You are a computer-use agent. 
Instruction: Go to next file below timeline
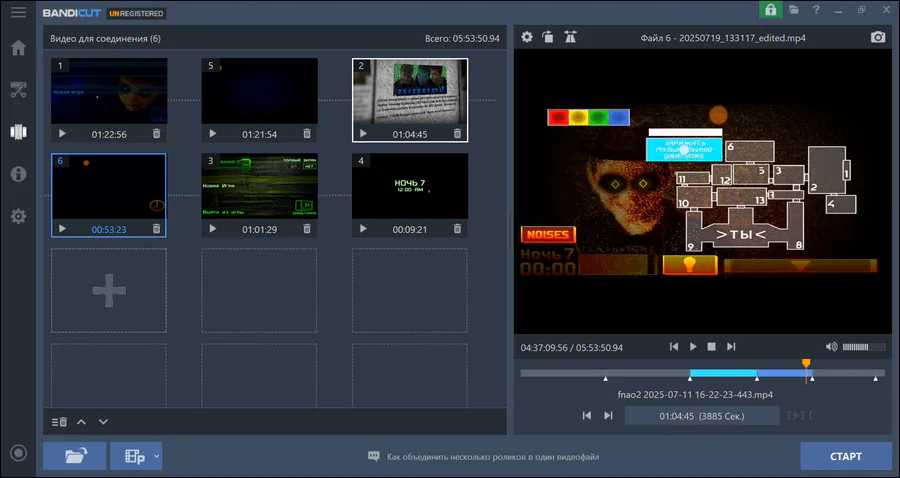pos(608,415)
